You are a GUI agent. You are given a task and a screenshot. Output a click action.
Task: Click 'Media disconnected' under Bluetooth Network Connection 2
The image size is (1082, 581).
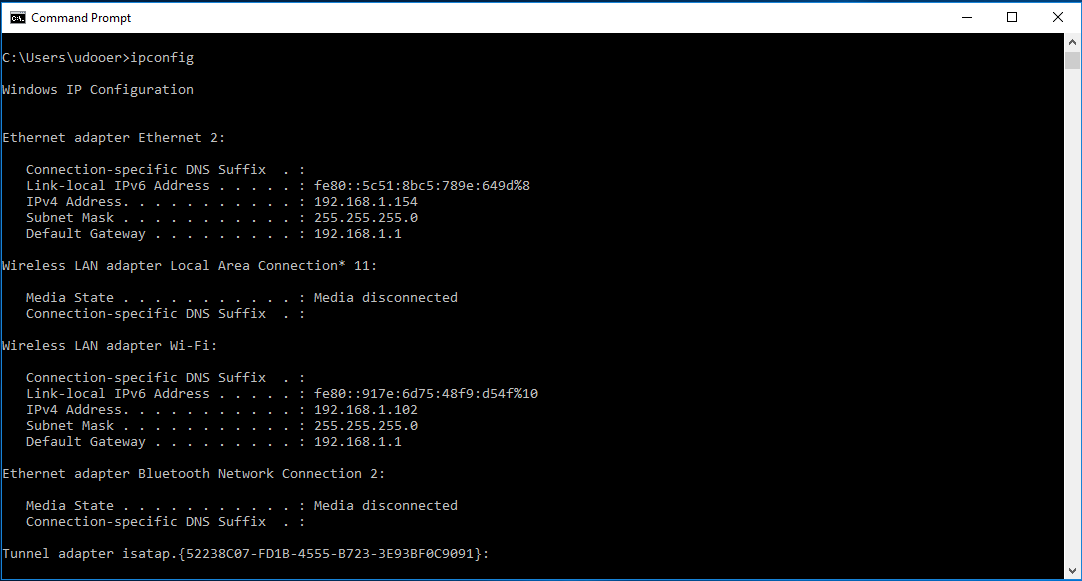coord(386,506)
